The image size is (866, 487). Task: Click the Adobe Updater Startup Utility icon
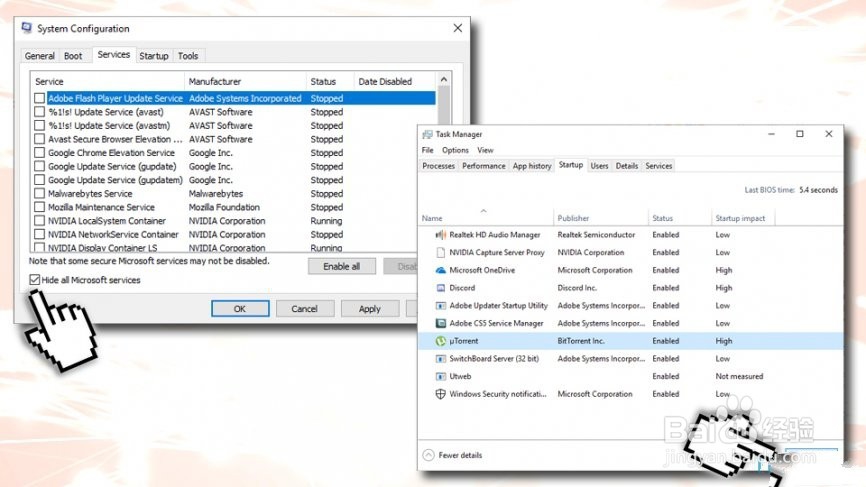coord(440,305)
